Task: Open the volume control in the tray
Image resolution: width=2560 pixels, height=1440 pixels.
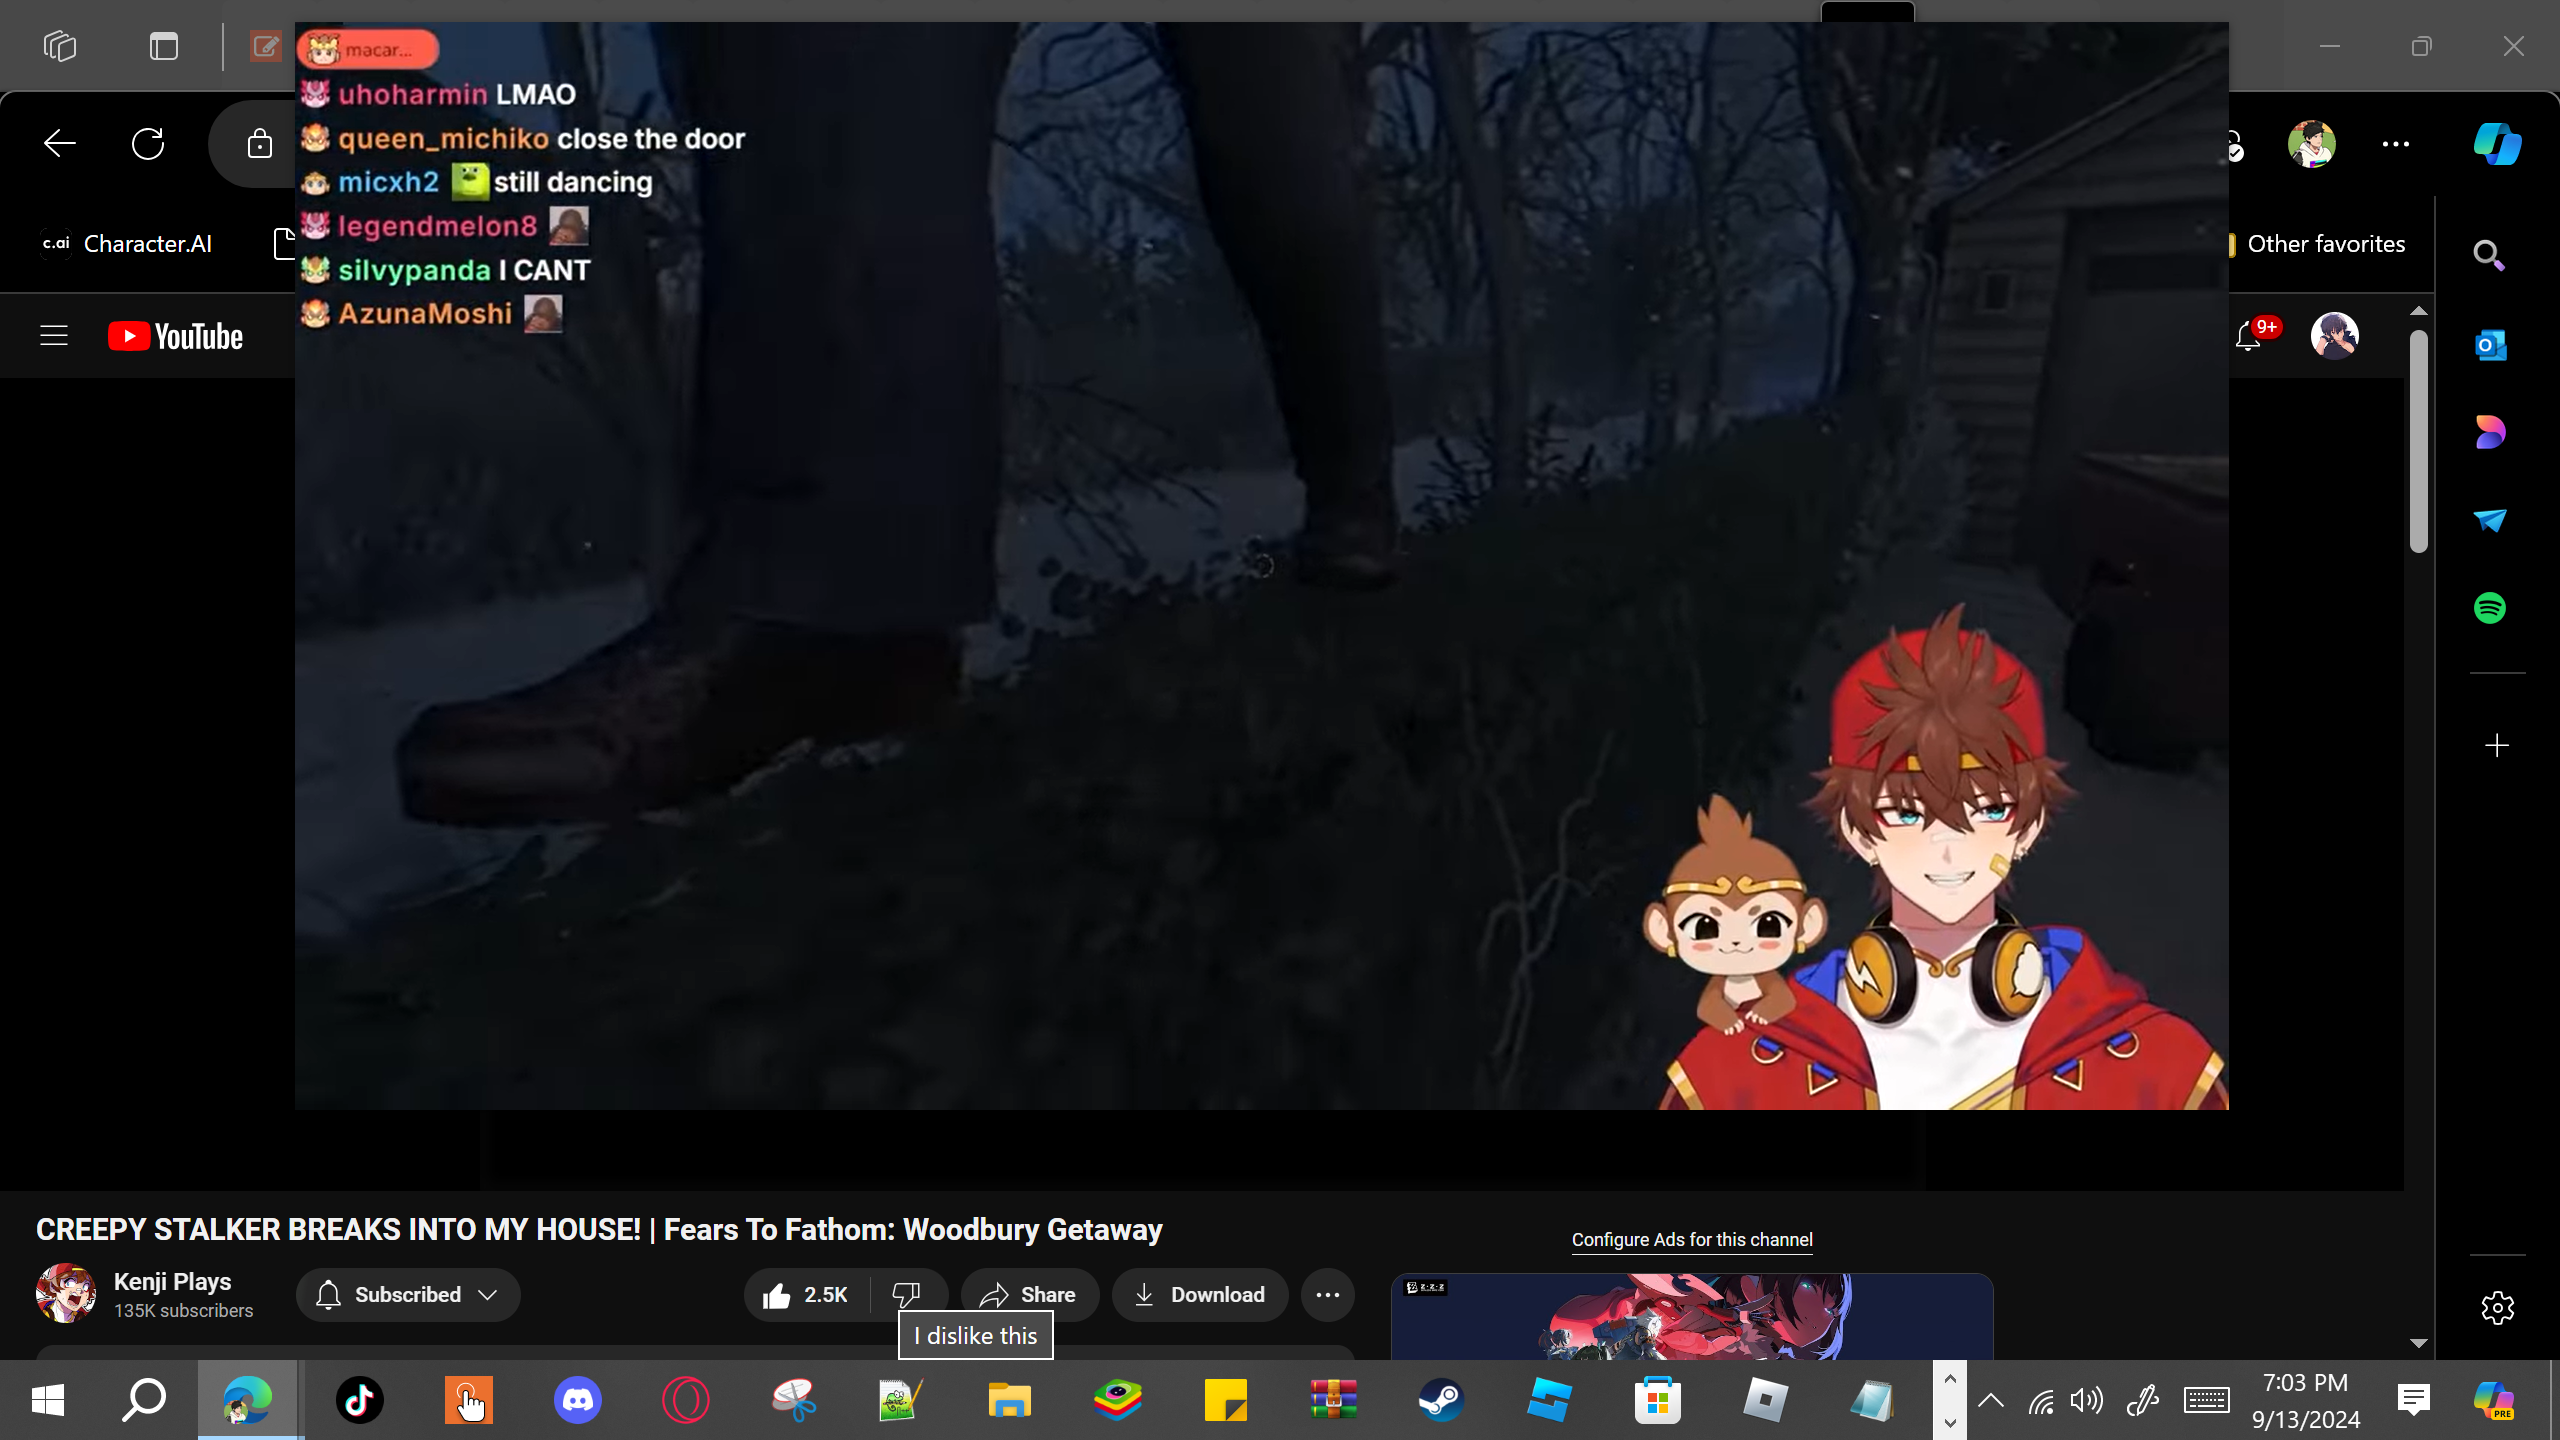Action: tap(2087, 1400)
